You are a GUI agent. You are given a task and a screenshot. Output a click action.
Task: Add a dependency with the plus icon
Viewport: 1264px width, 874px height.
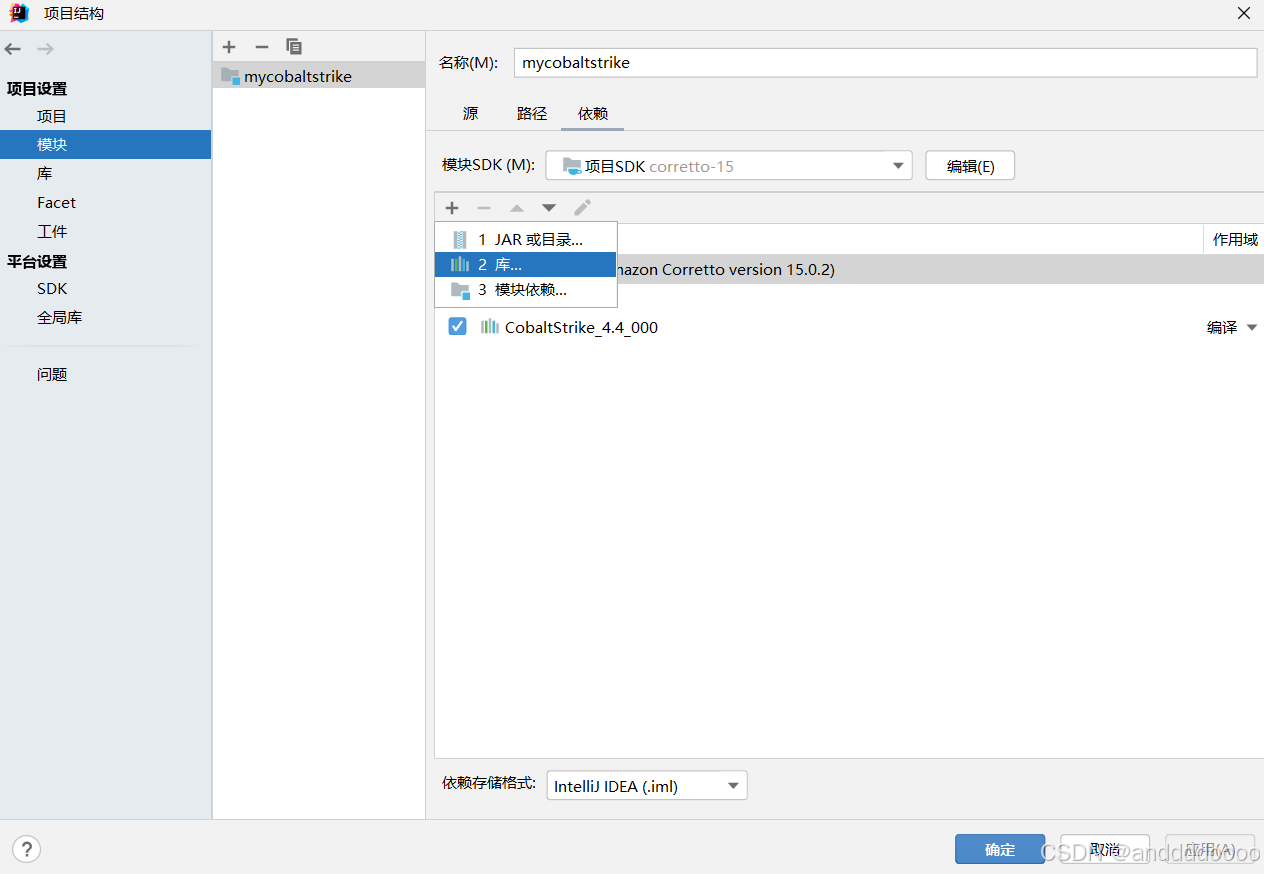pyautogui.click(x=452, y=208)
